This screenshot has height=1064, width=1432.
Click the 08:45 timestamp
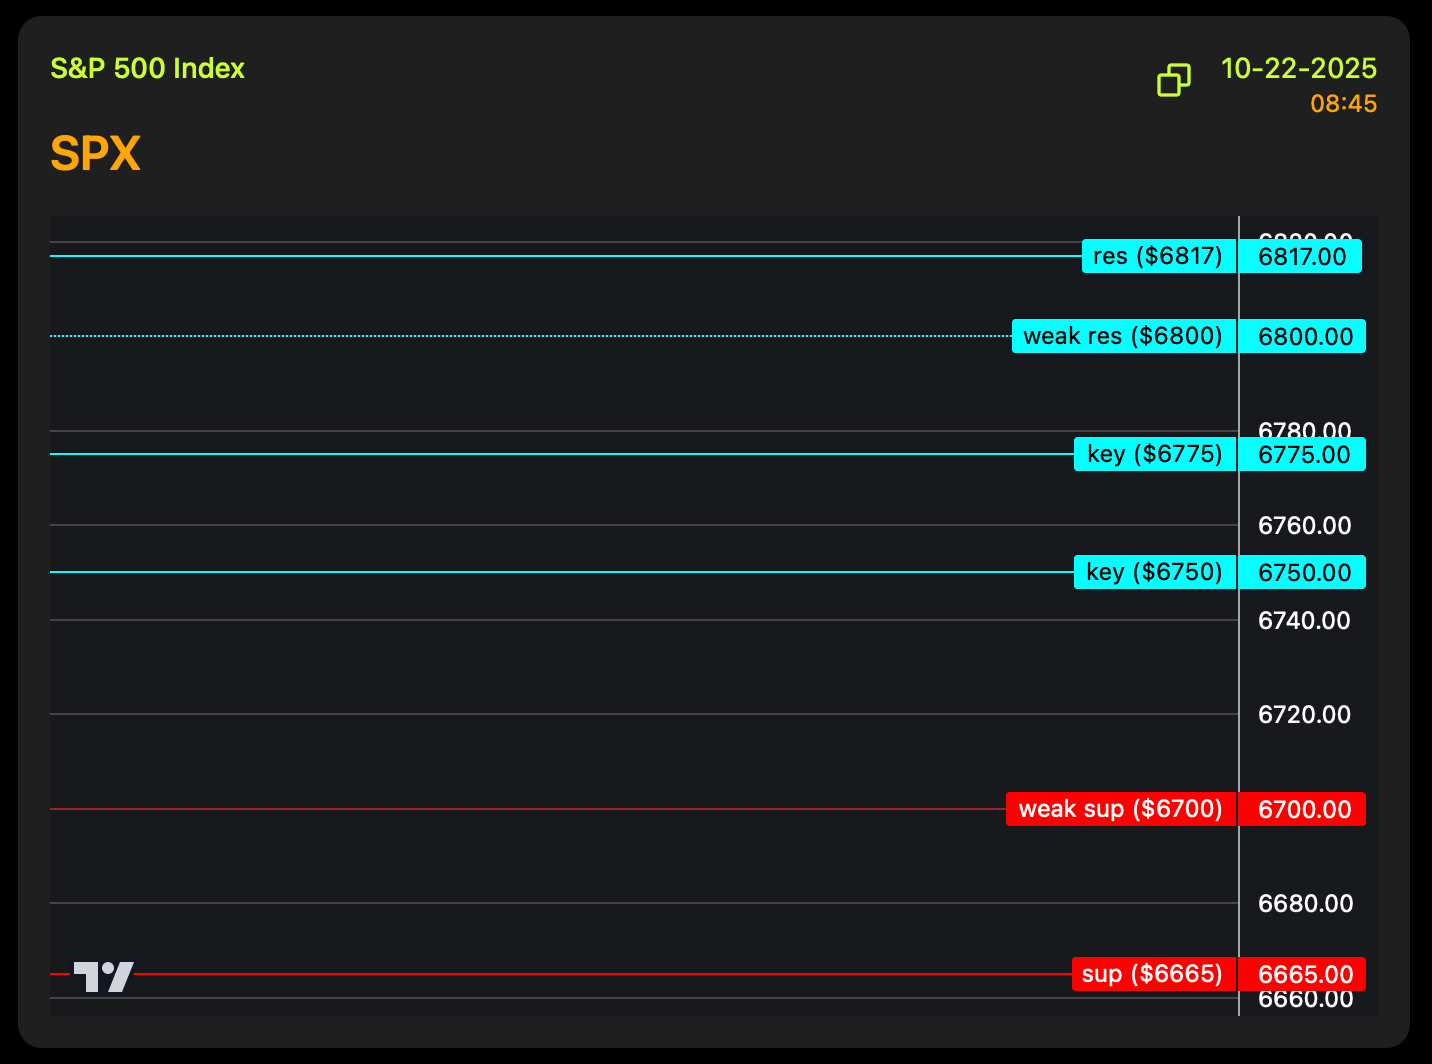1343,104
